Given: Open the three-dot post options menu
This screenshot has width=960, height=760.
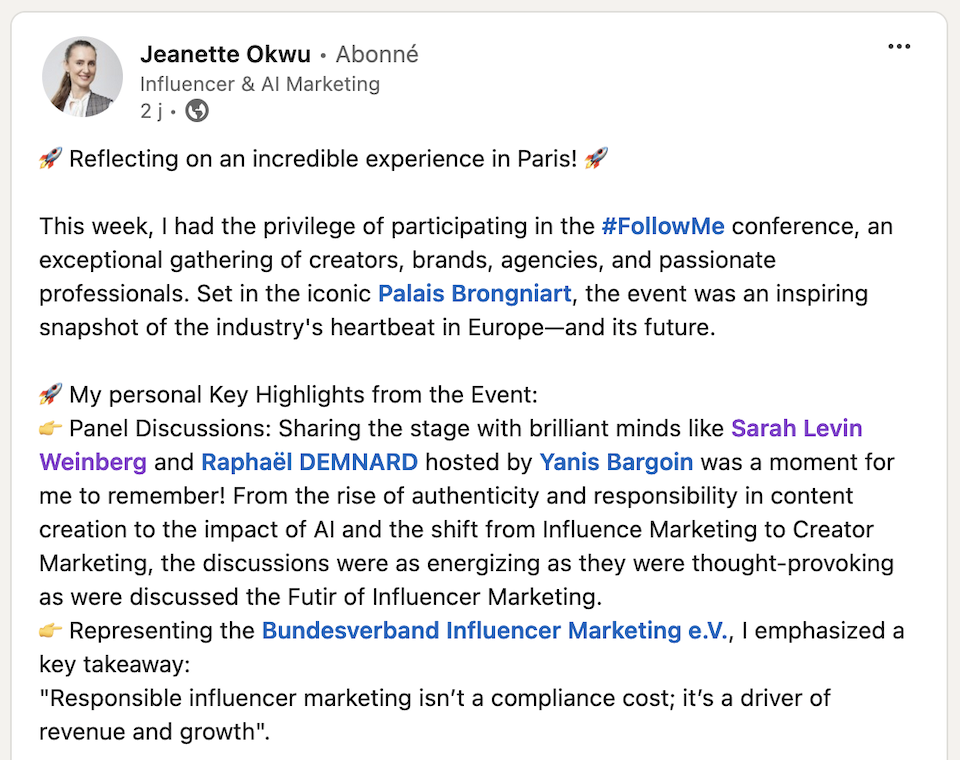Looking at the screenshot, I should click(x=899, y=47).
